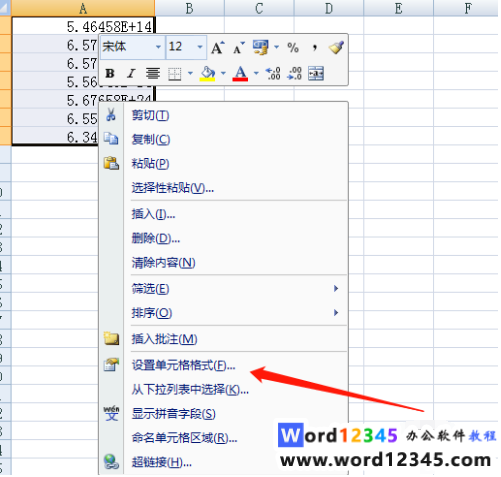Click the comma style icon

(x=315, y=48)
